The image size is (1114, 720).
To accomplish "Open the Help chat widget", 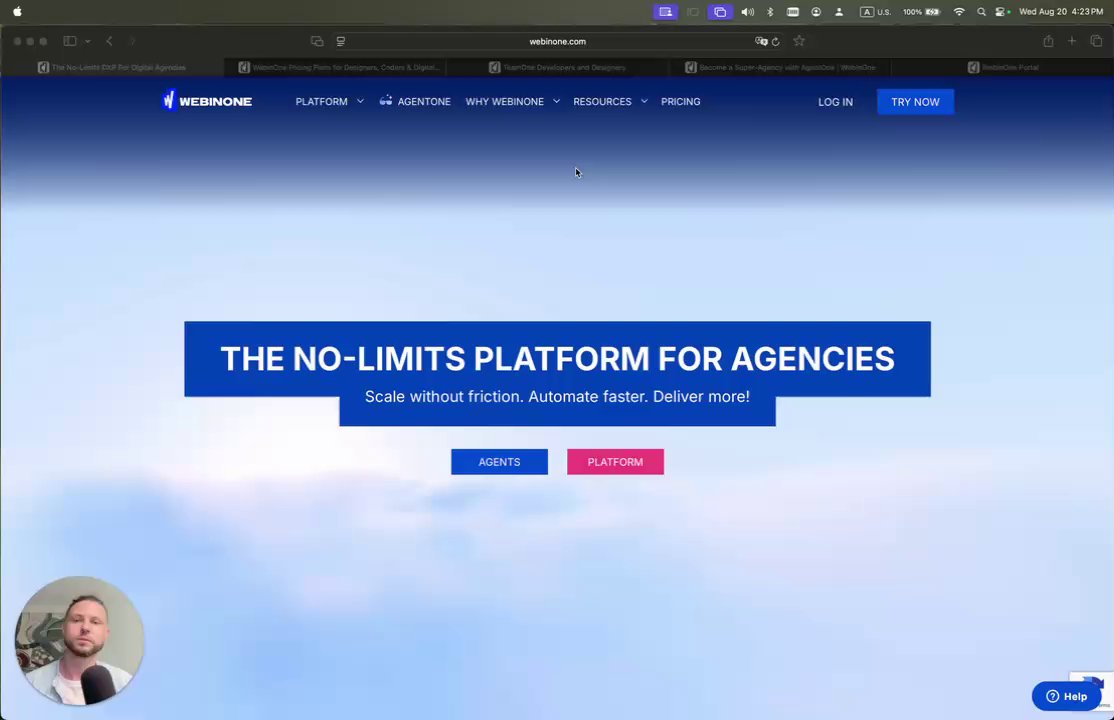I will (1066, 696).
